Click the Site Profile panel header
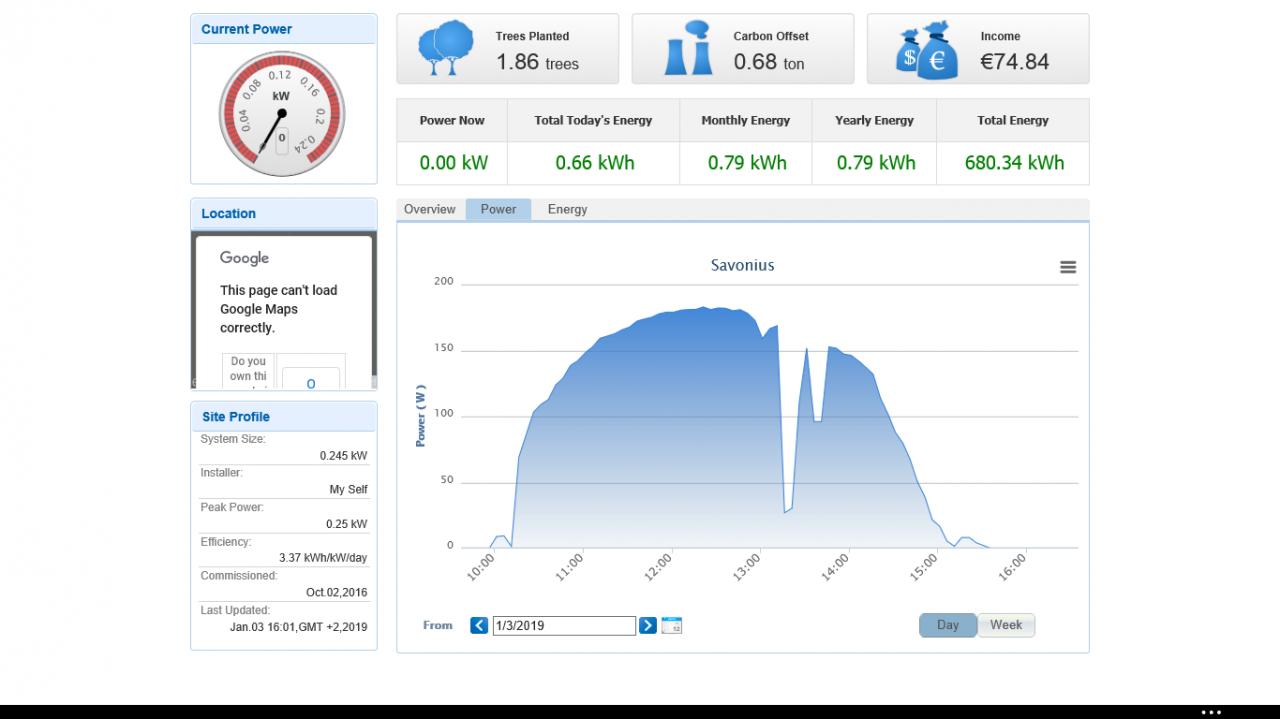The image size is (1280, 719). 284,417
